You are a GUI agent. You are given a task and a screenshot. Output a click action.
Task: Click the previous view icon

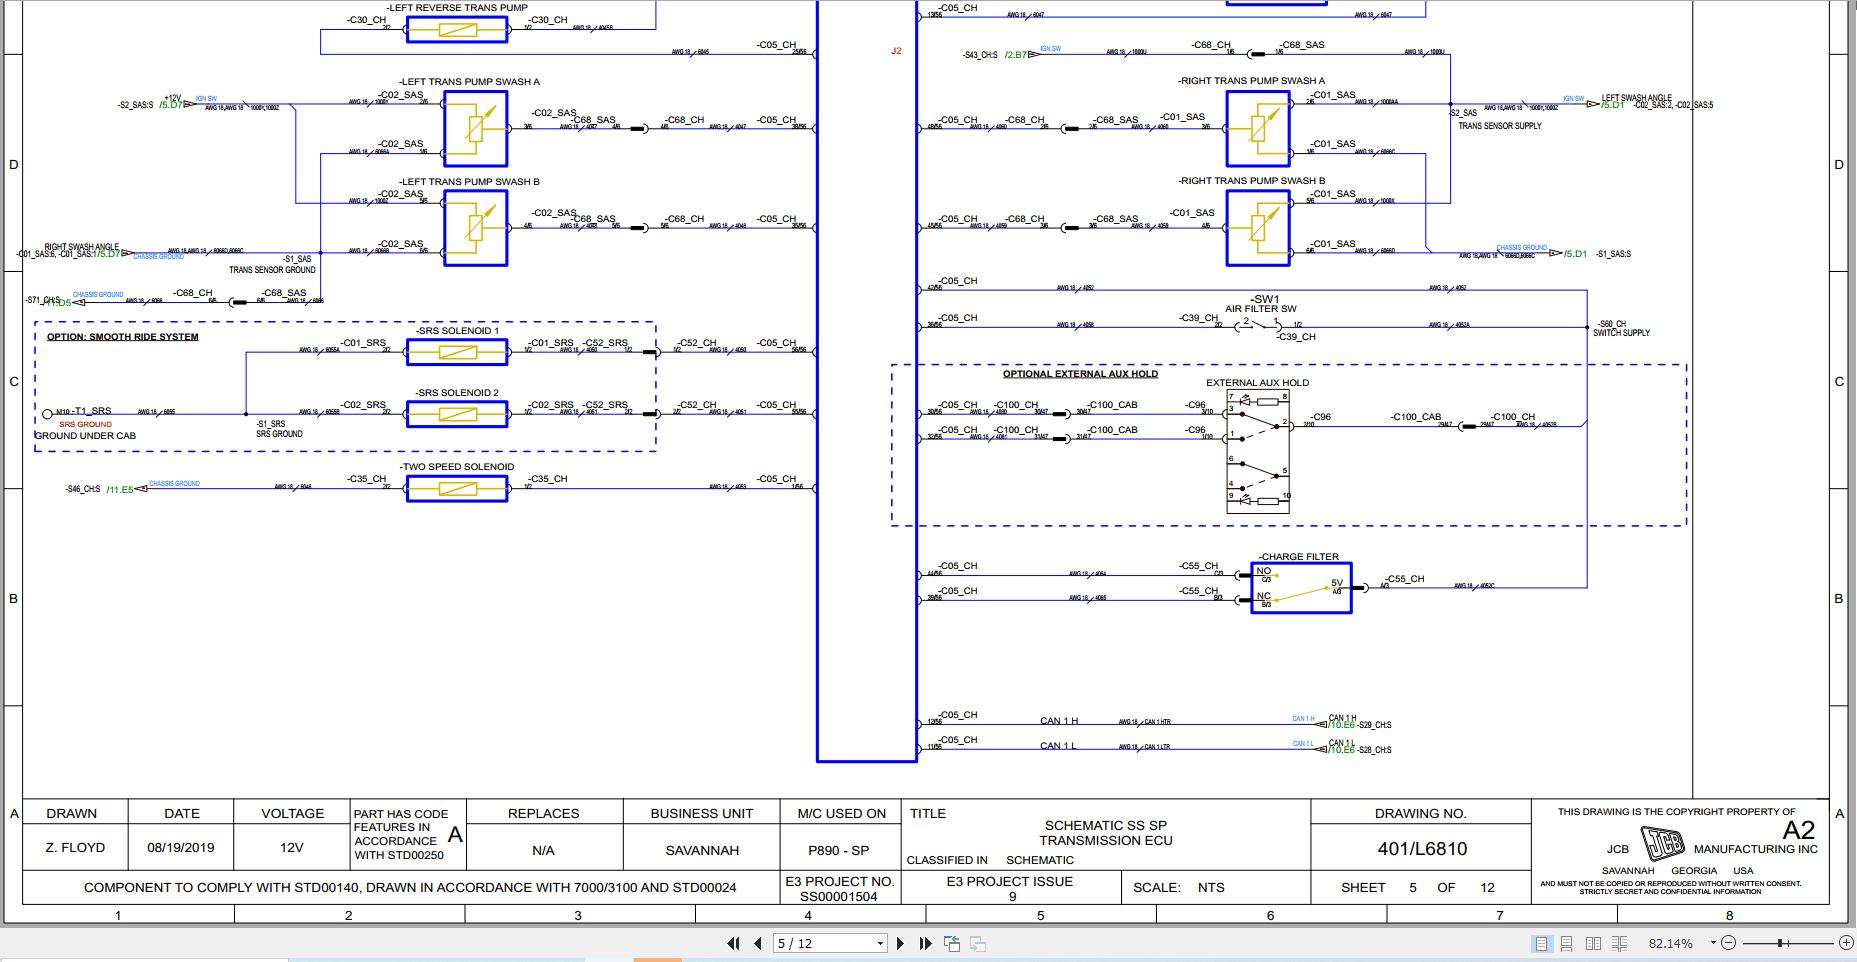tap(952, 943)
